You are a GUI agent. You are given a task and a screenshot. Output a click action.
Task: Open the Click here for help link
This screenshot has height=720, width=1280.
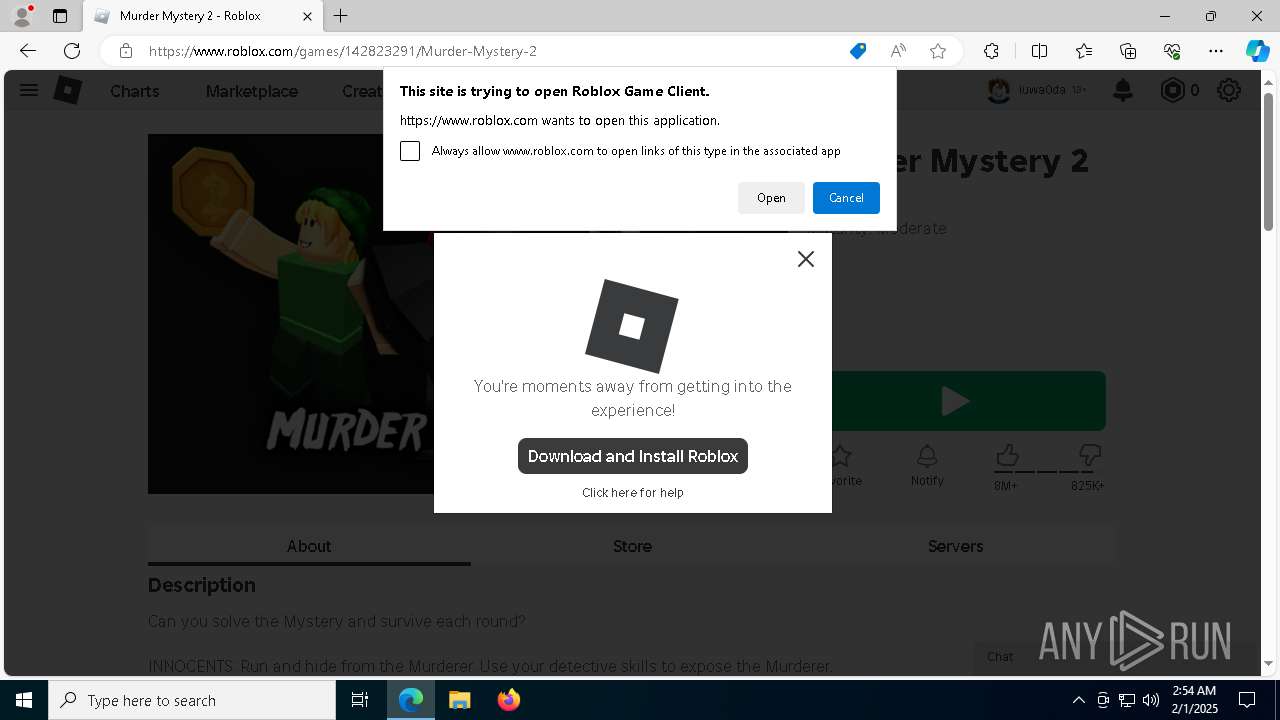point(633,492)
